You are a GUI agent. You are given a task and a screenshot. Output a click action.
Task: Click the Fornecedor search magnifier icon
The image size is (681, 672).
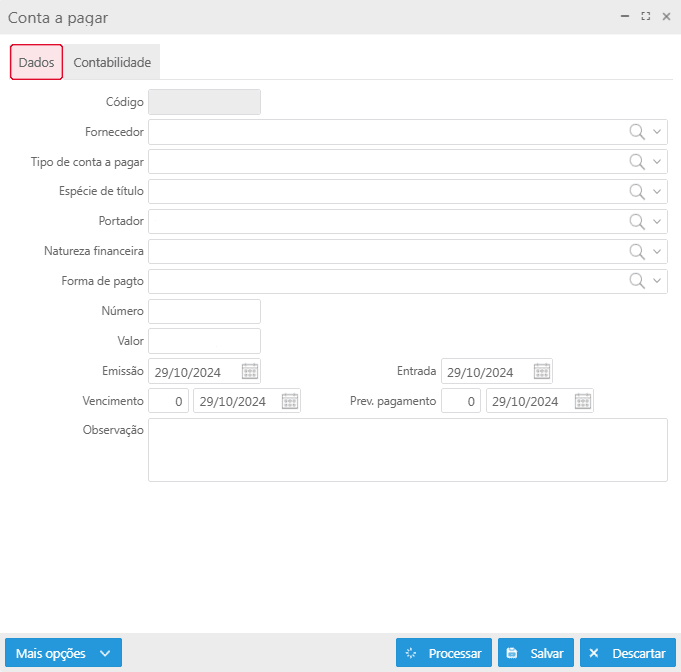(x=636, y=132)
